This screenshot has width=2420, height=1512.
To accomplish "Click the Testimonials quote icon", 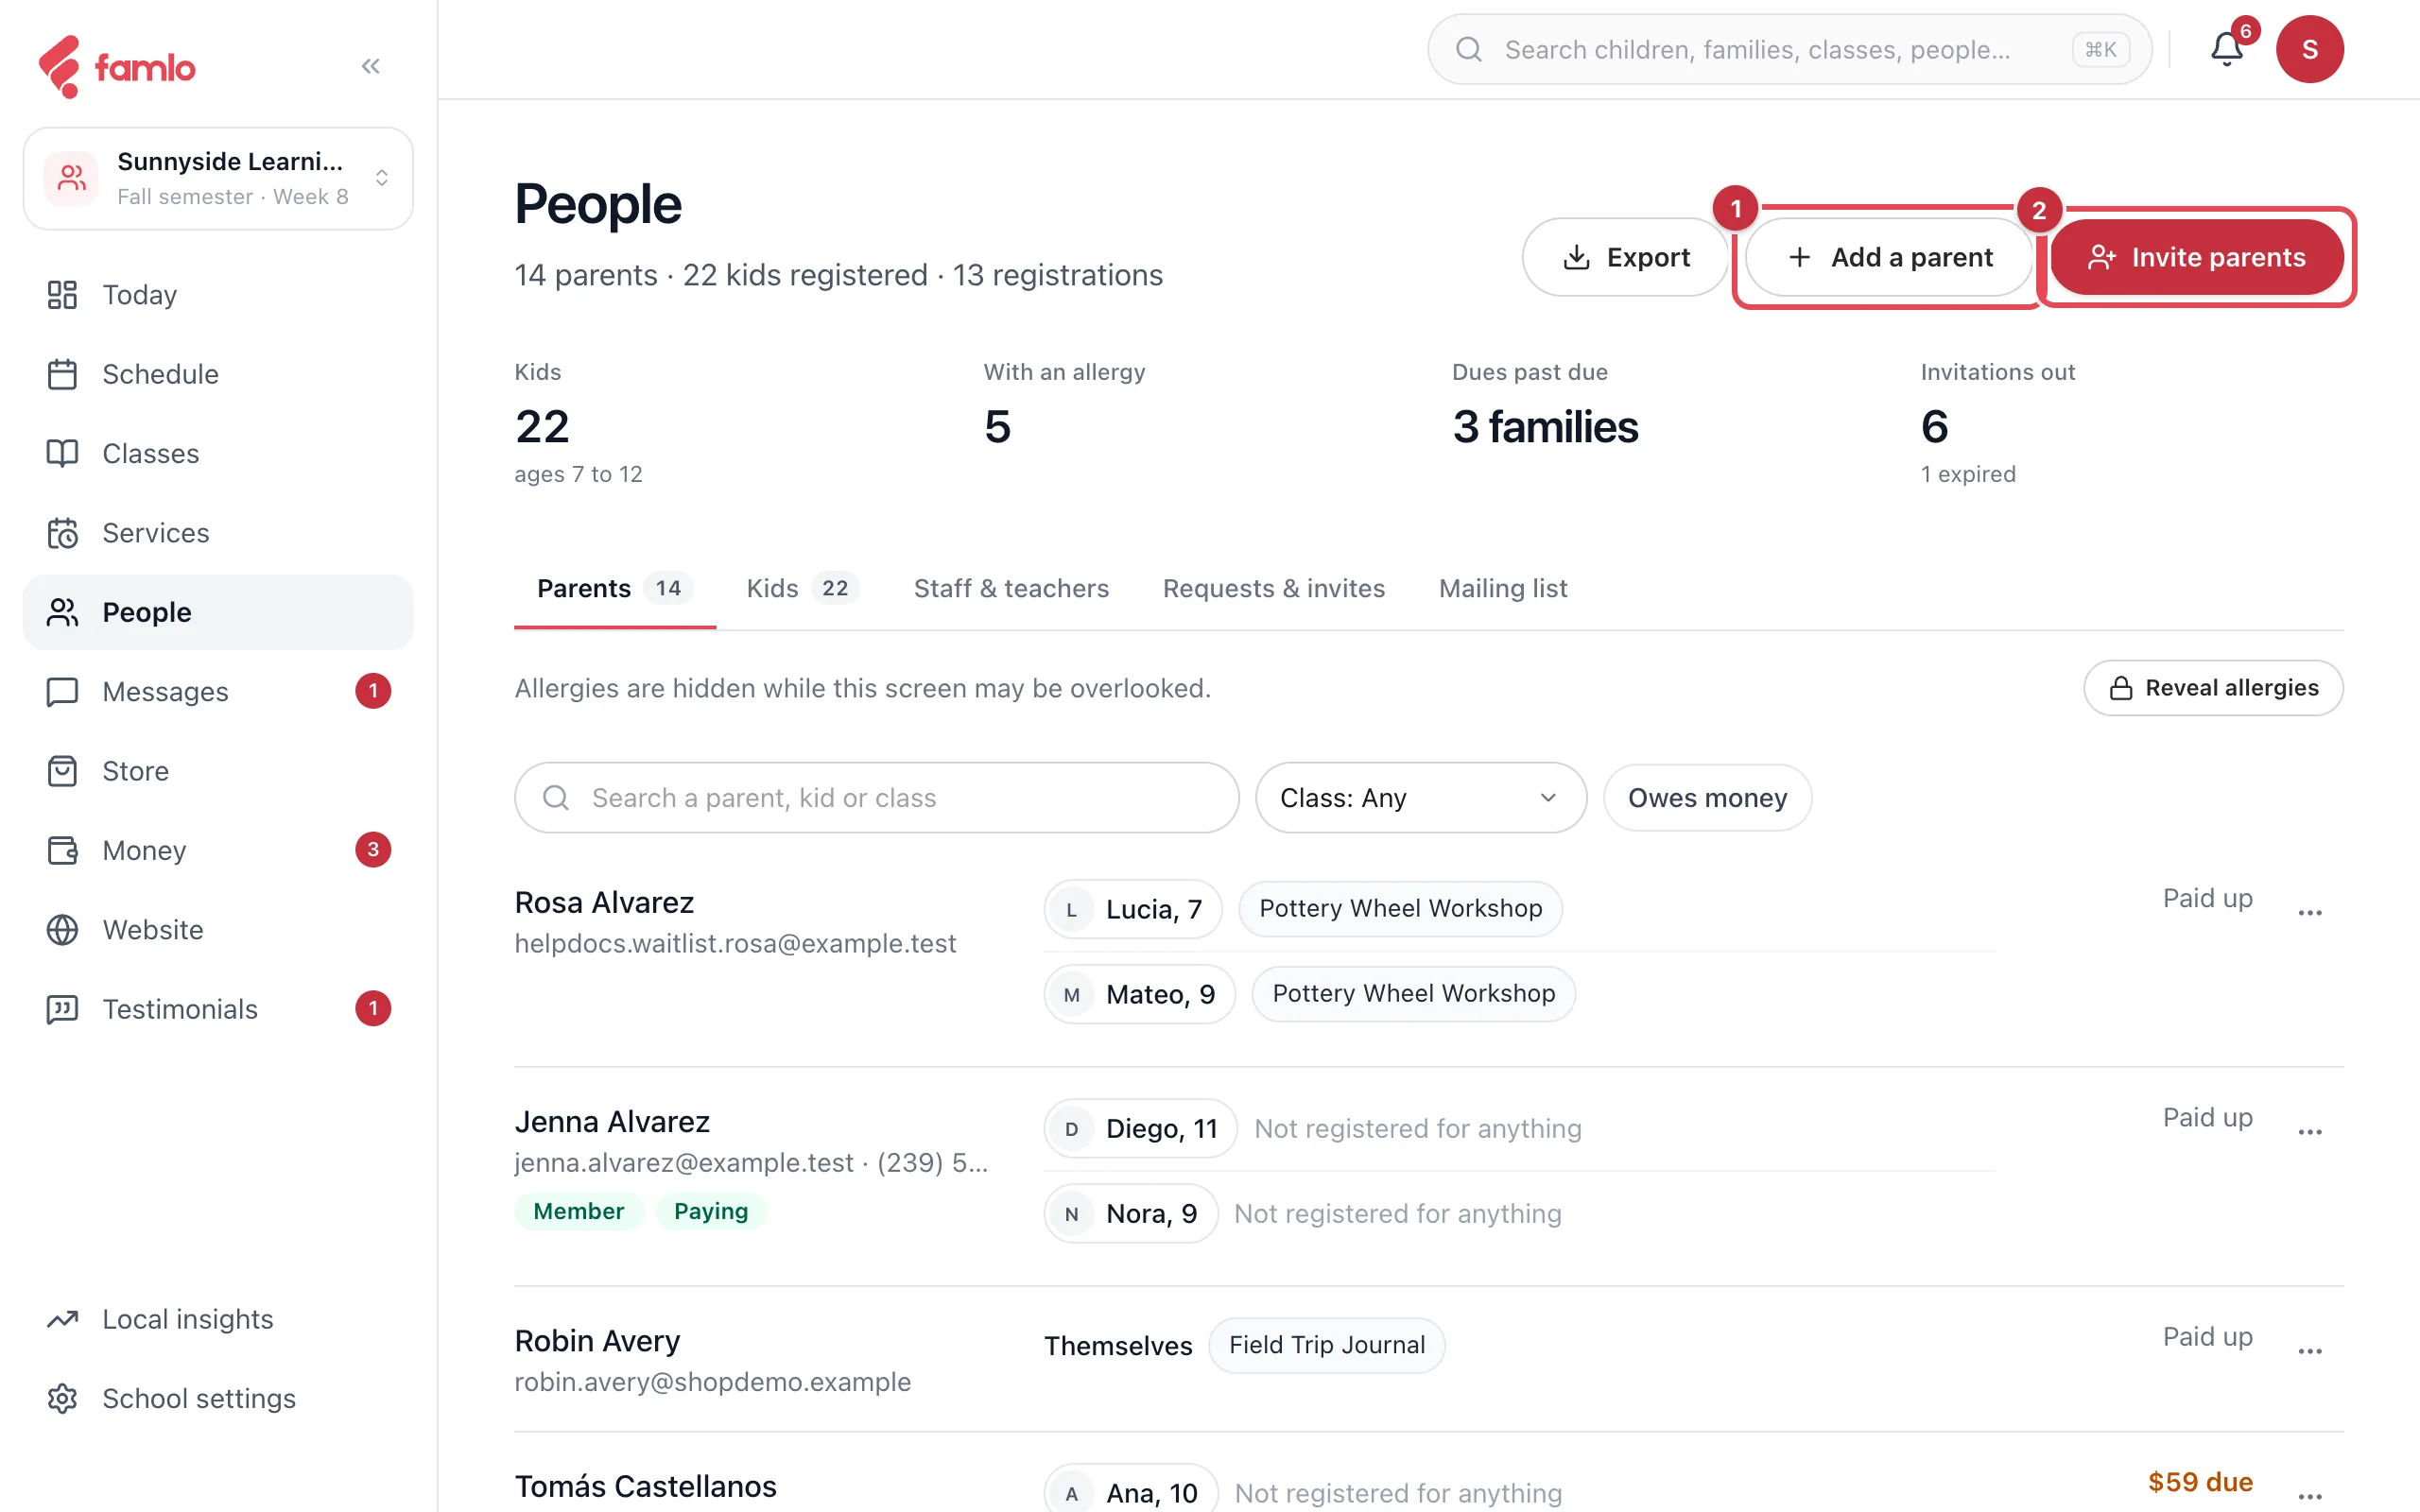I will (x=62, y=1009).
